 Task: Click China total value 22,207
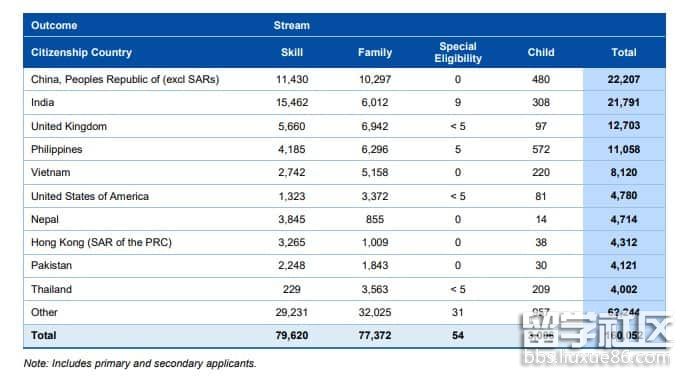[624, 79]
